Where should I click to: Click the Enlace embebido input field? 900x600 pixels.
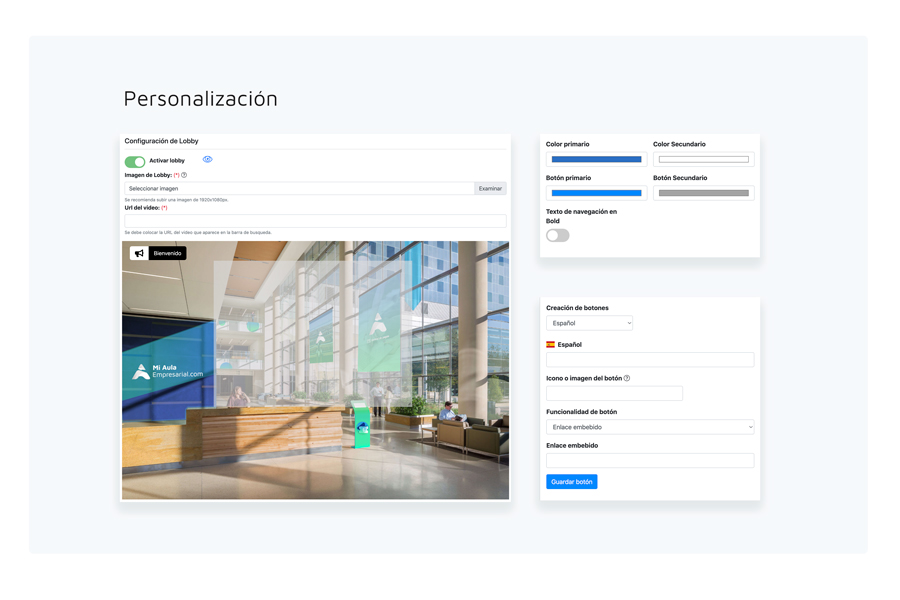click(650, 459)
